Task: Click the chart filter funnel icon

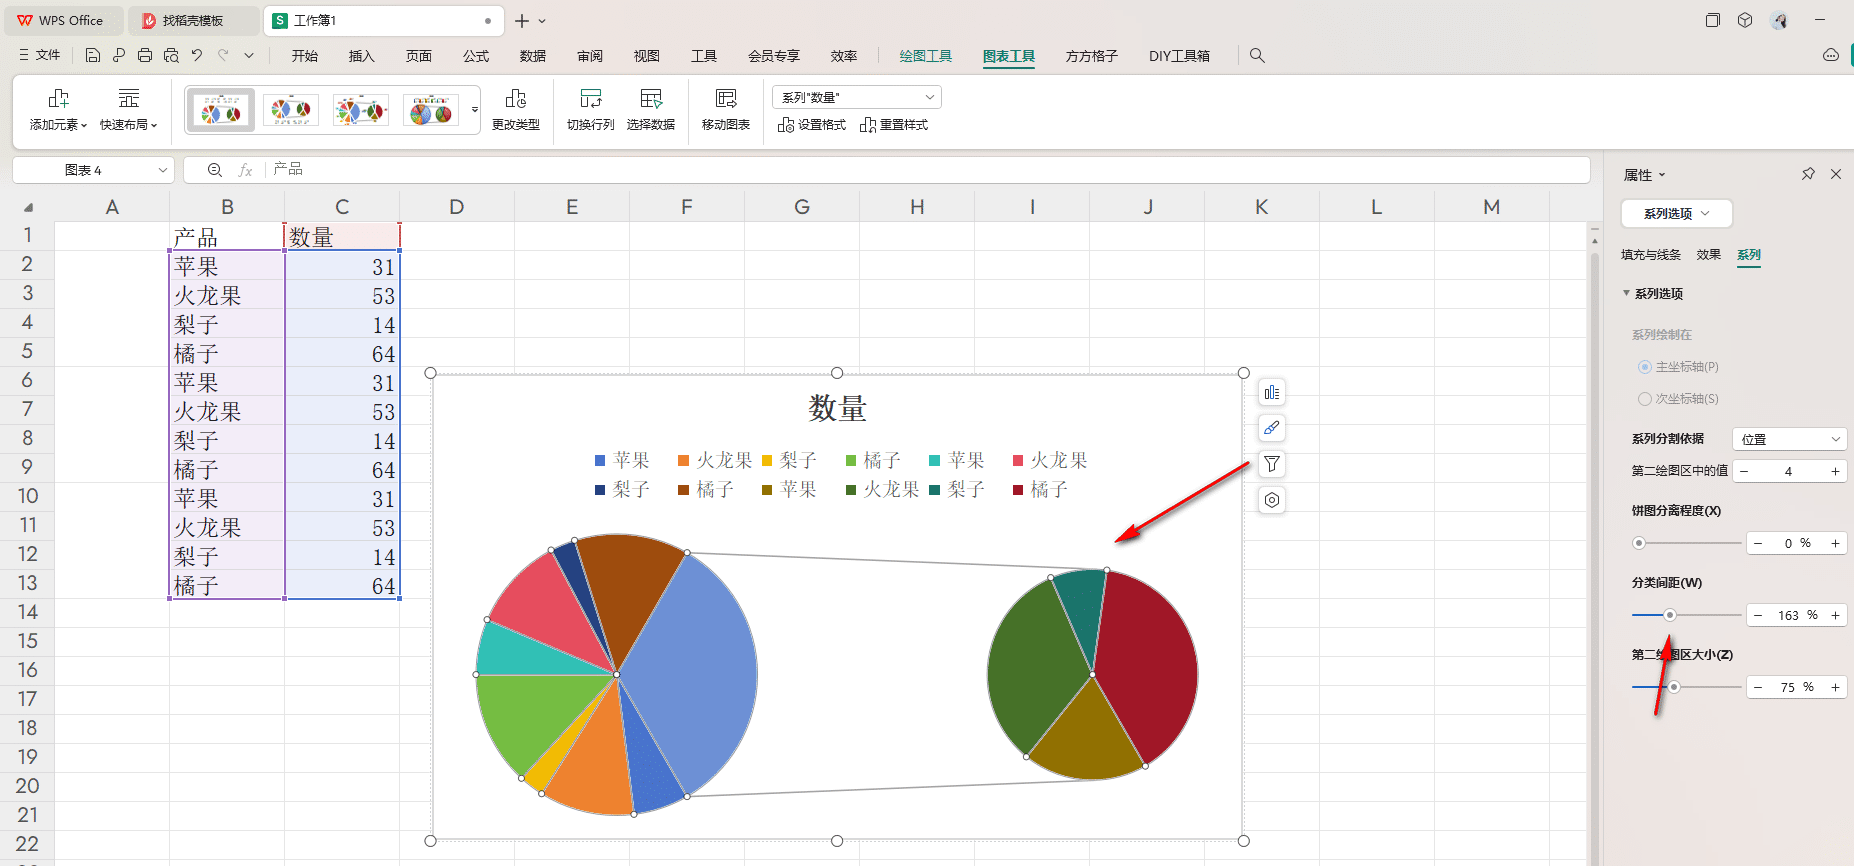Action: pyautogui.click(x=1272, y=464)
